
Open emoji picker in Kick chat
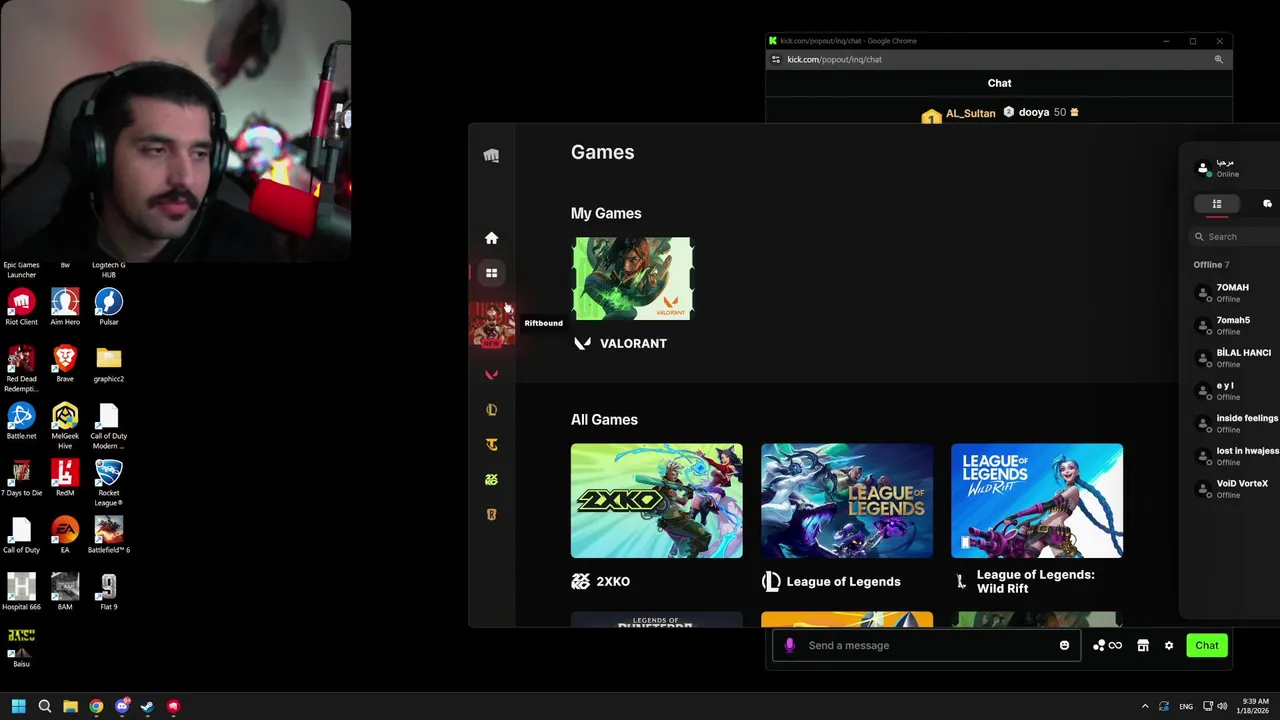(1064, 645)
